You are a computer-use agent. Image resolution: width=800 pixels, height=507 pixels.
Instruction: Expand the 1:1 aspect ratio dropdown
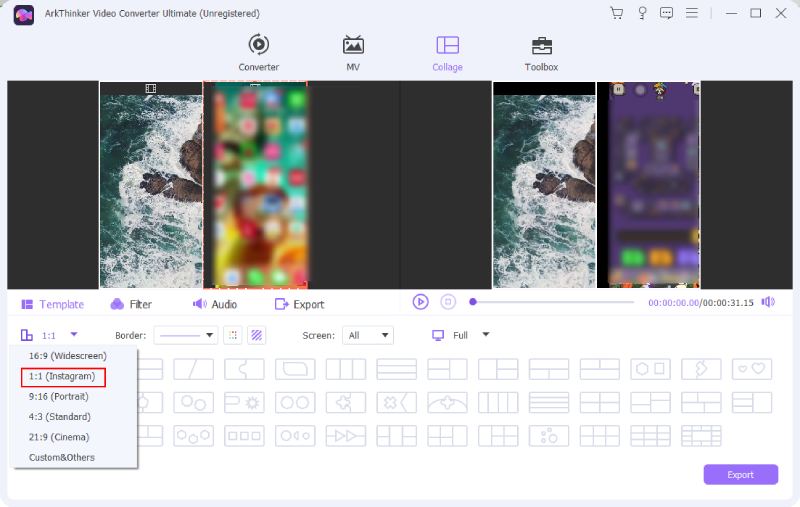tap(74, 335)
